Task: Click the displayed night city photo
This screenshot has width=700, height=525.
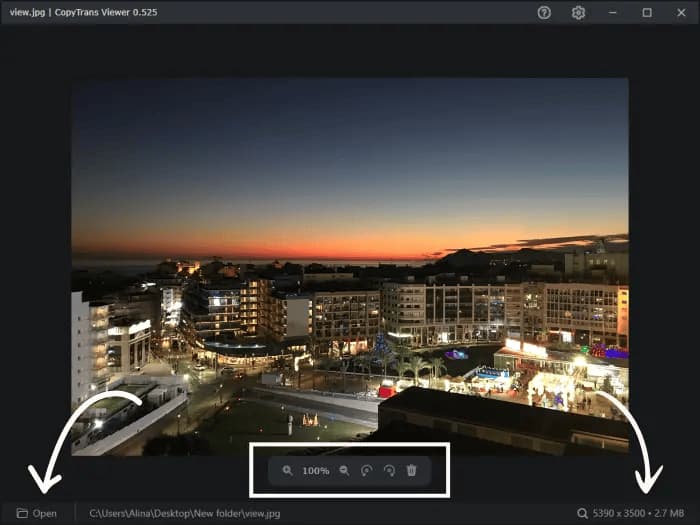Action: pyautogui.click(x=350, y=267)
